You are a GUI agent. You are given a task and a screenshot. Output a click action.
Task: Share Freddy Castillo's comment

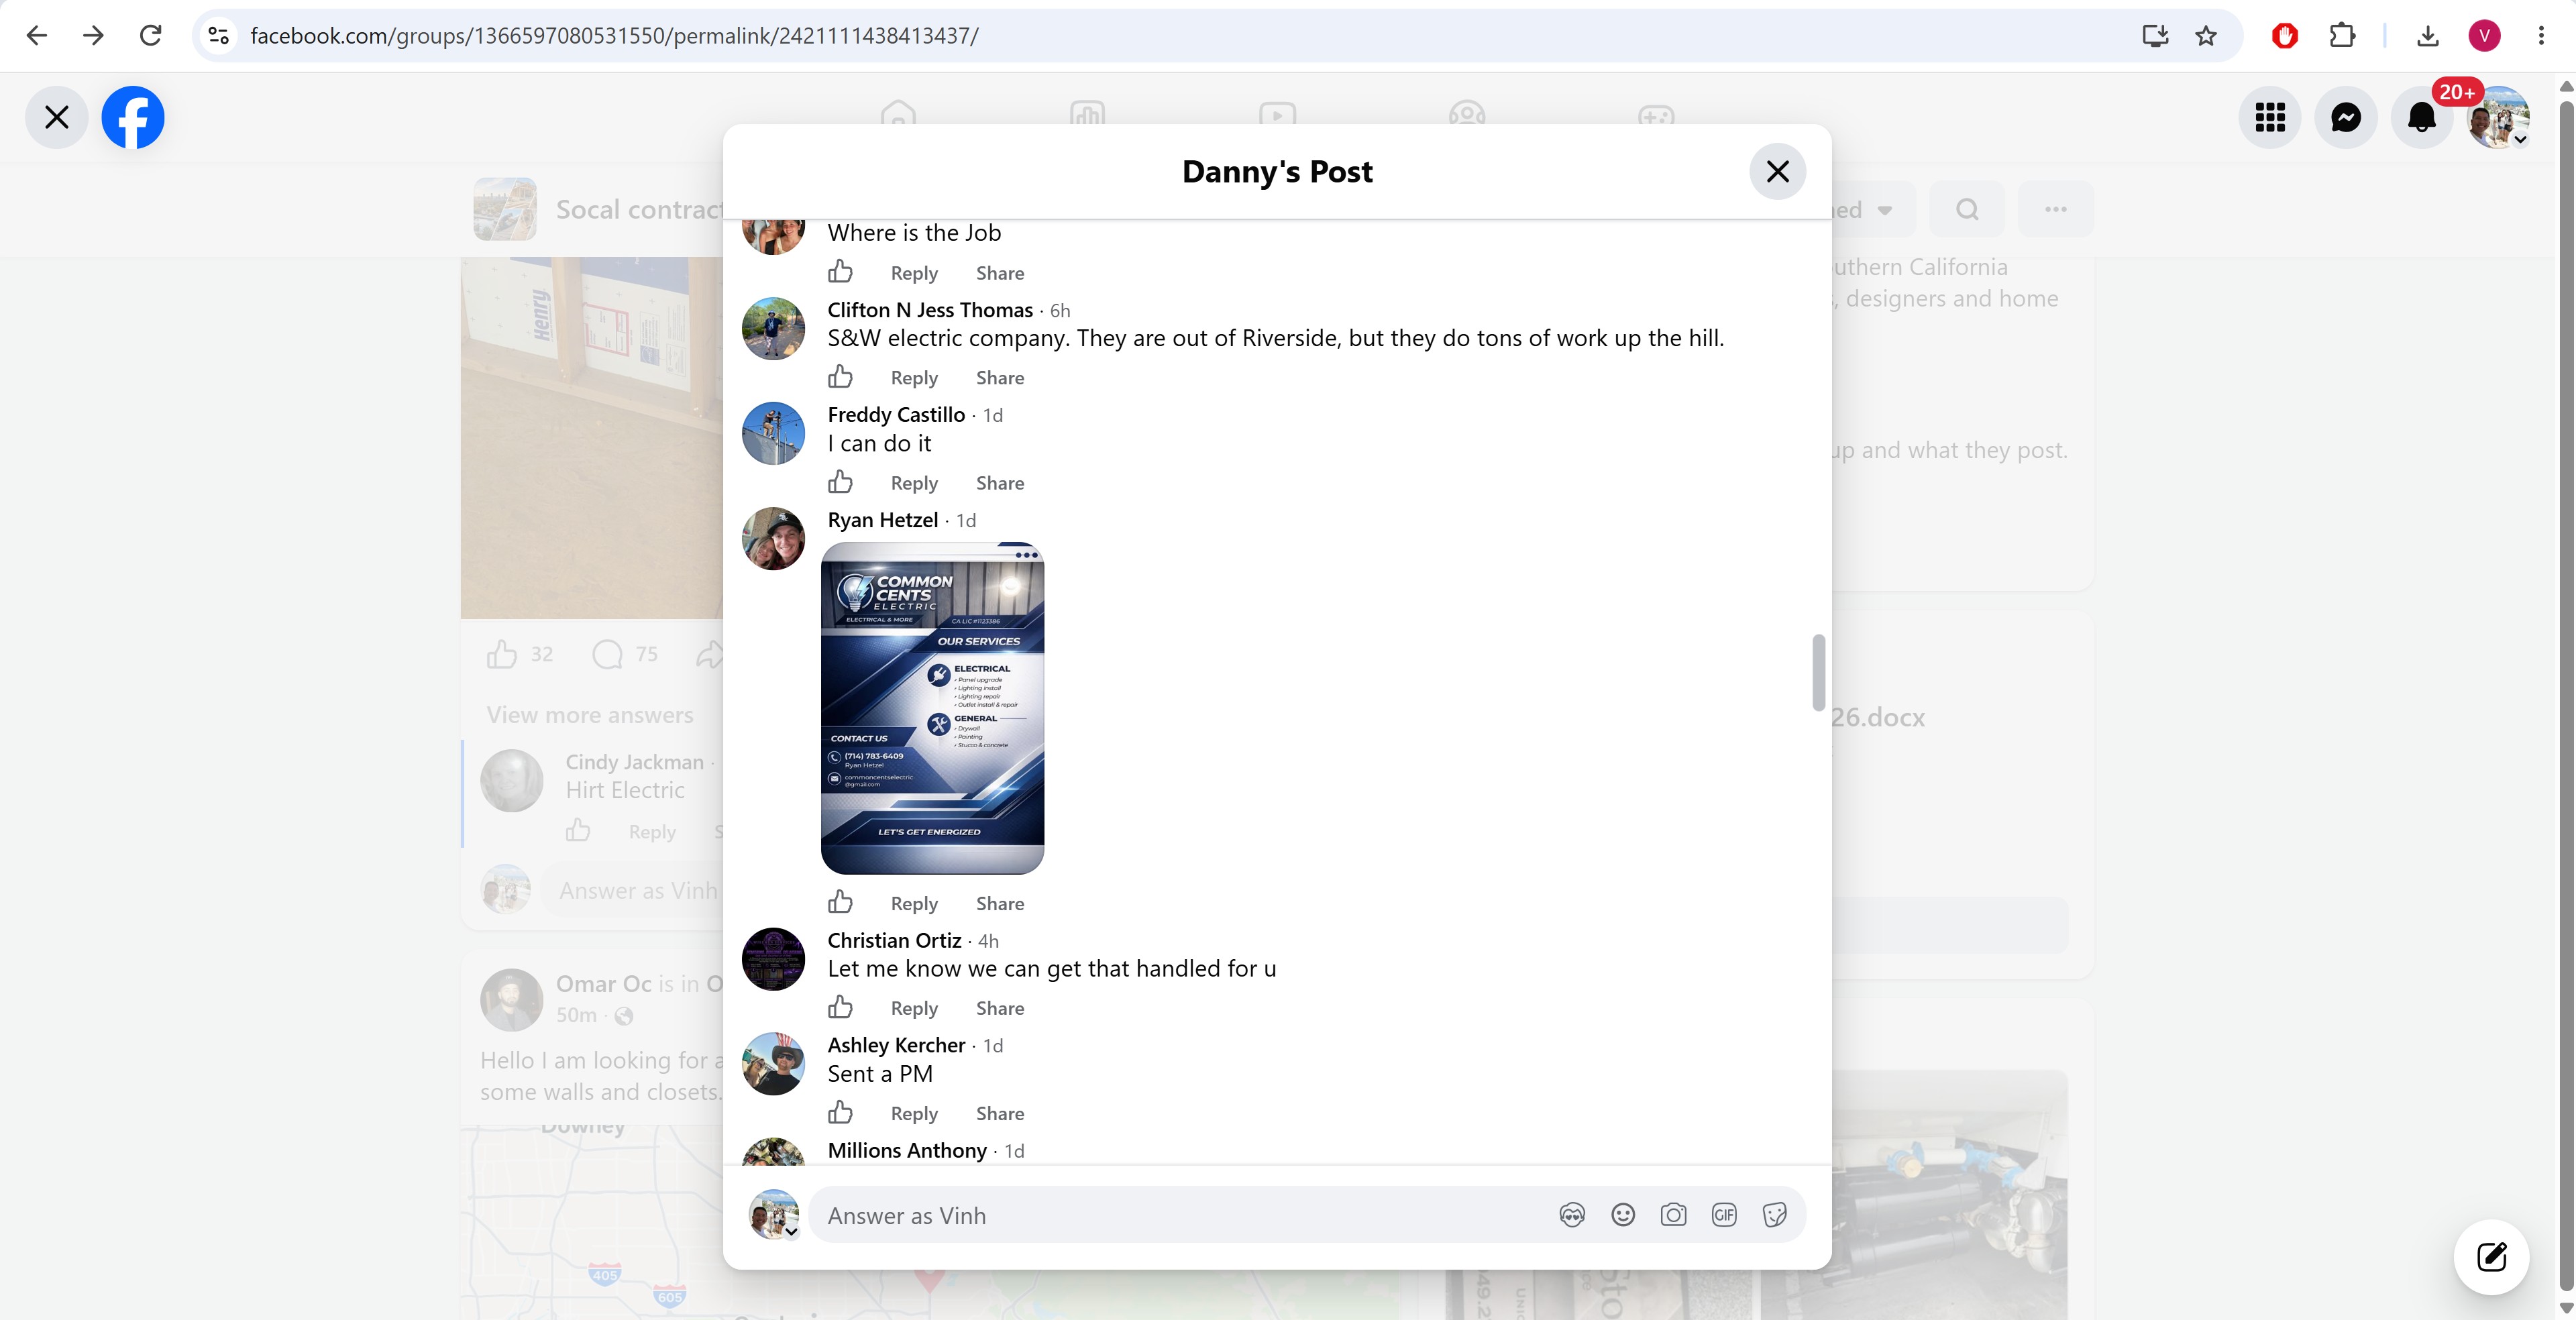pos(1000,483)
